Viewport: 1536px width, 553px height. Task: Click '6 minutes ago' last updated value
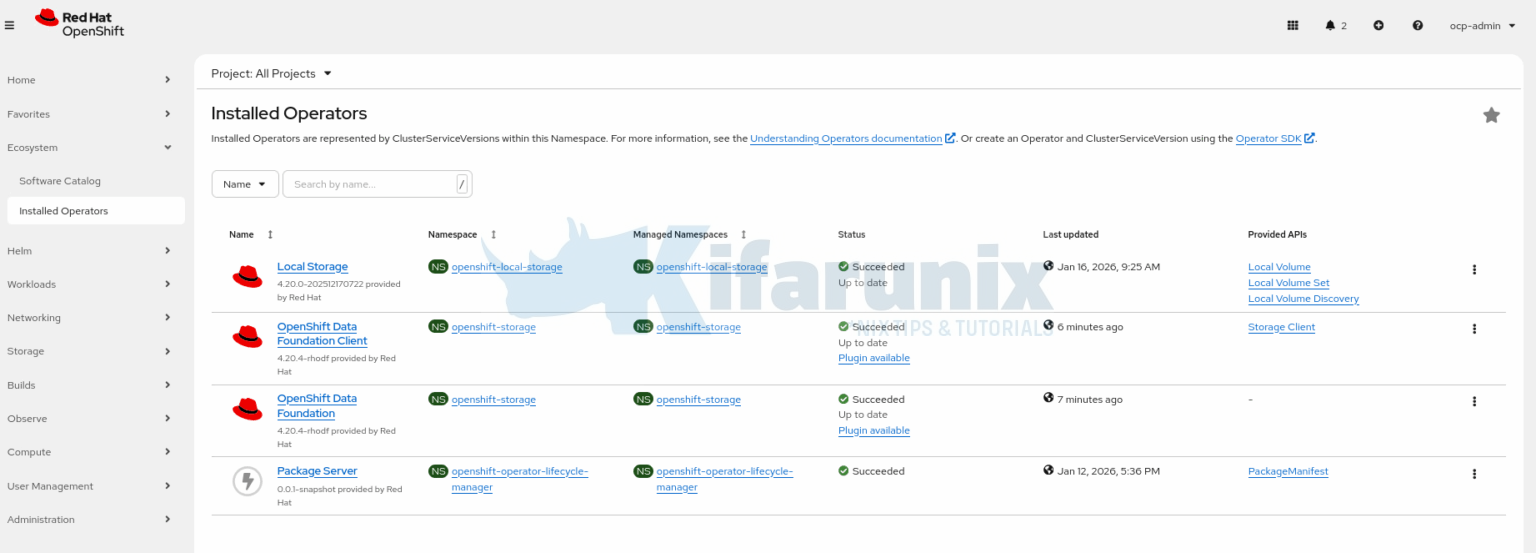point(1090,327)
